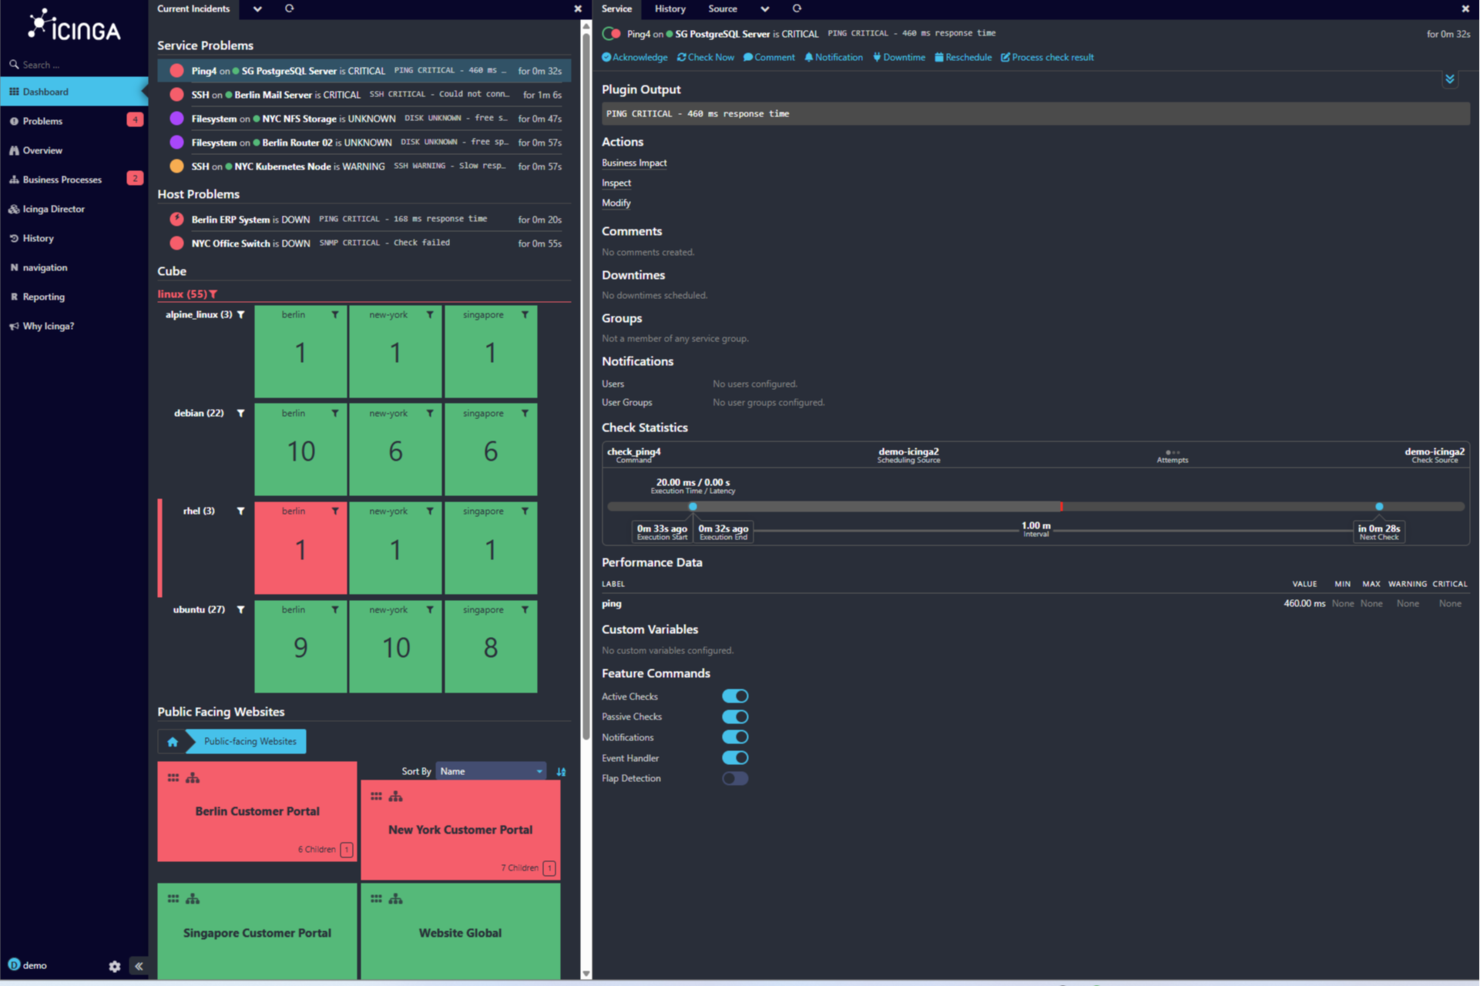Select Dashboard in the sidebar menu
This screenshot has height=986, width=1480.
(x=74, y=92)
